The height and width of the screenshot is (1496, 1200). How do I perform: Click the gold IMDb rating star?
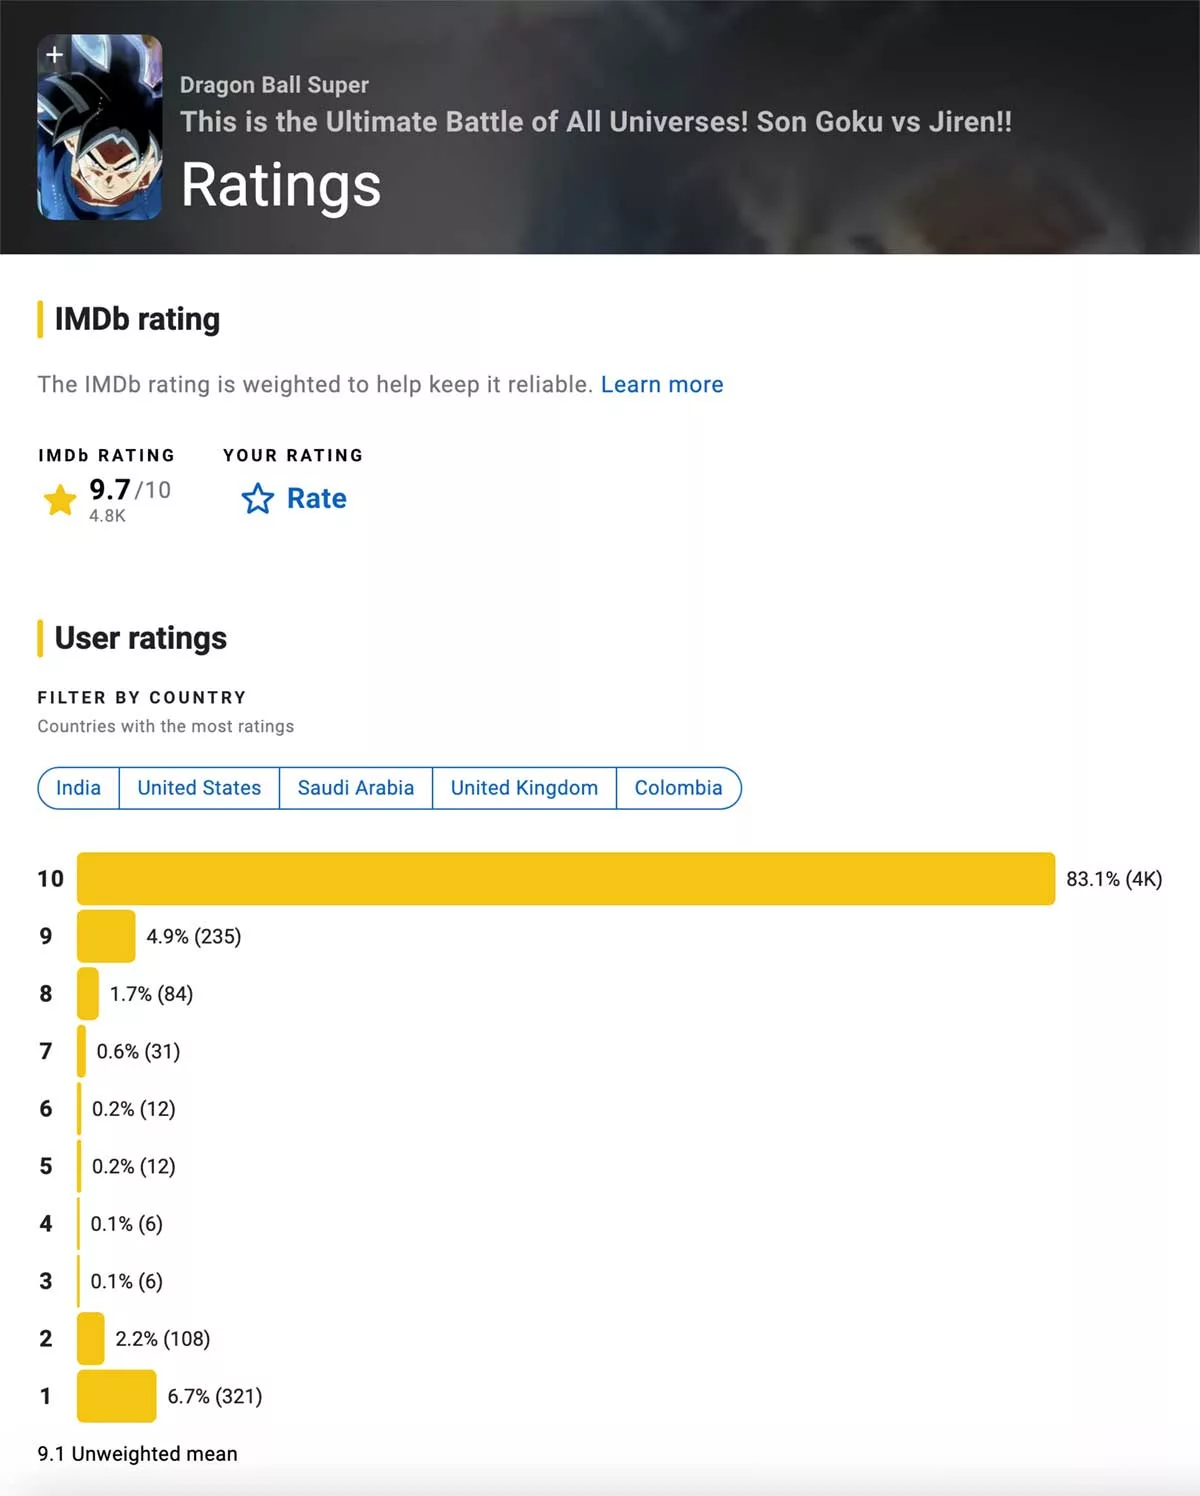pyautogui.click(x=60, y=499)
